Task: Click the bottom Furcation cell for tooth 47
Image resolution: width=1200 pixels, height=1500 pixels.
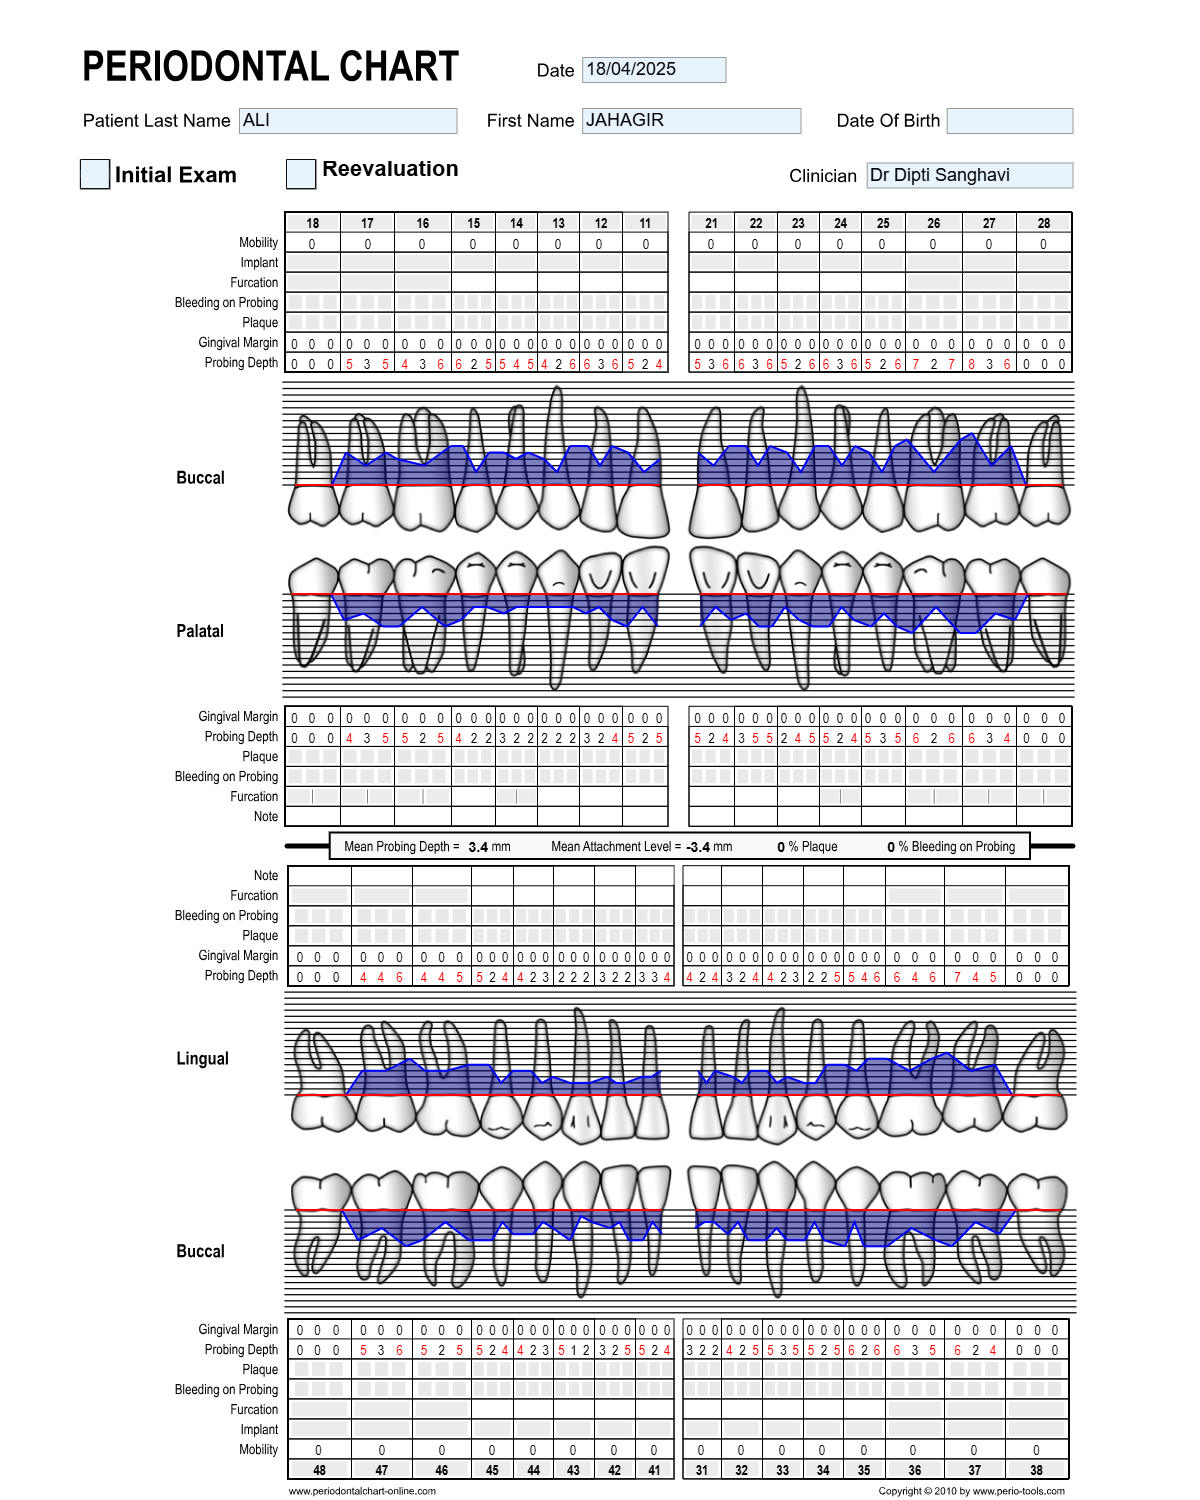Action: click(x=381, y=1410)
